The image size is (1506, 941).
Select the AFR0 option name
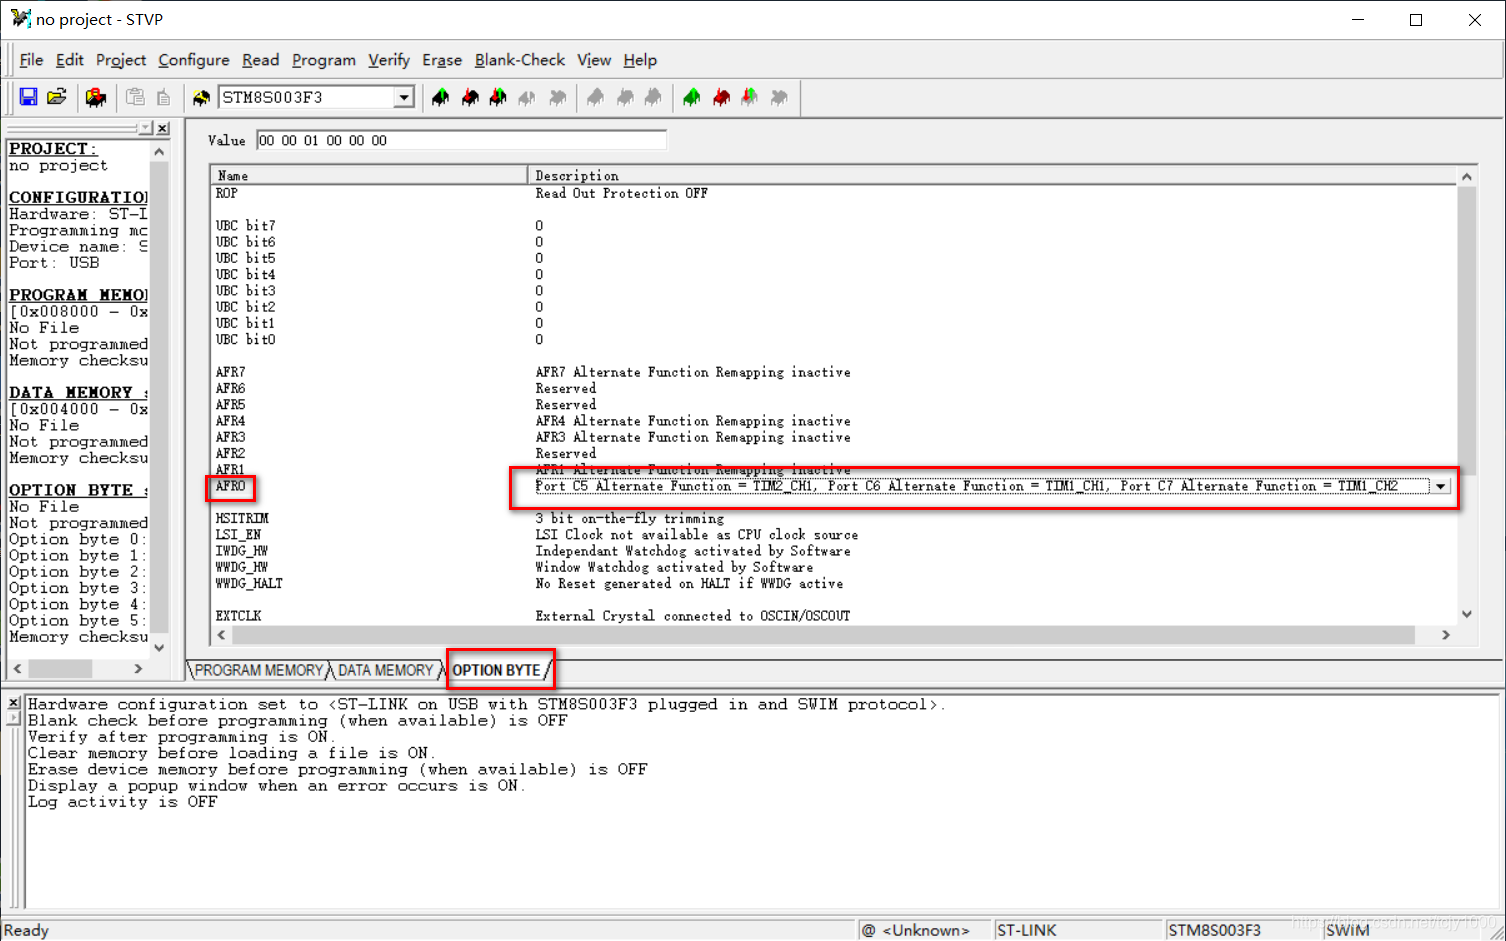(231, 486)
